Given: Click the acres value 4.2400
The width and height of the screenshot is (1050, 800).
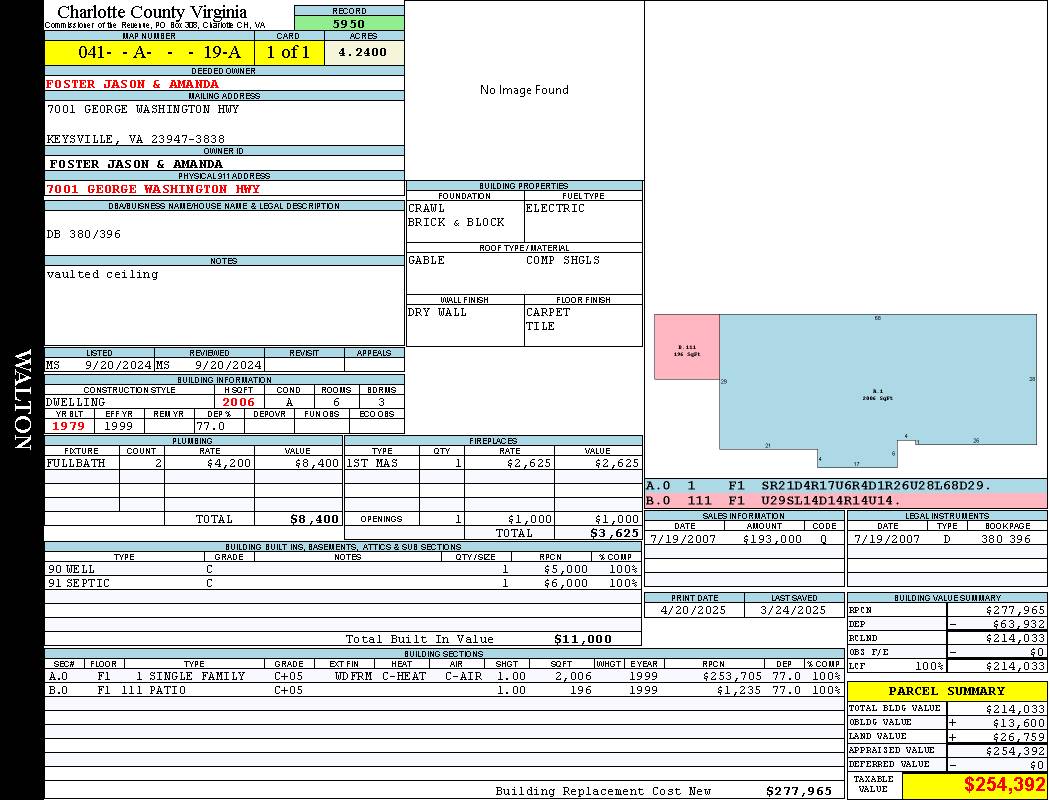Looking at the screenshot, I should coord(363,52).
